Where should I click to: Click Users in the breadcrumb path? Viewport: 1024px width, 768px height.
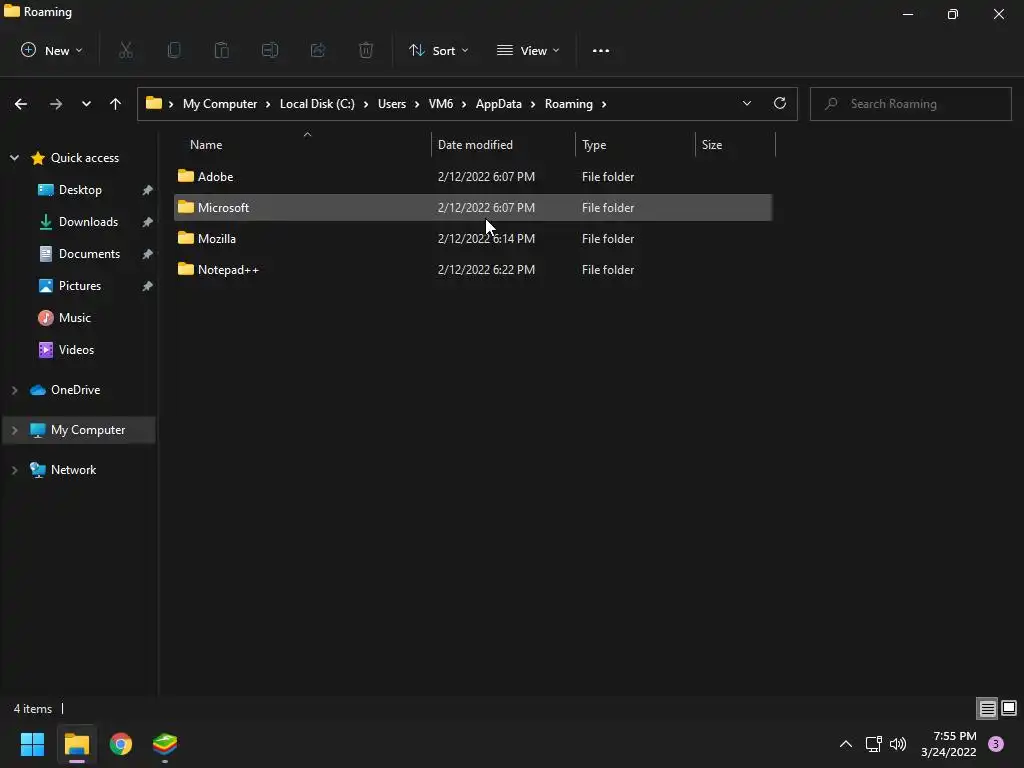392,104
